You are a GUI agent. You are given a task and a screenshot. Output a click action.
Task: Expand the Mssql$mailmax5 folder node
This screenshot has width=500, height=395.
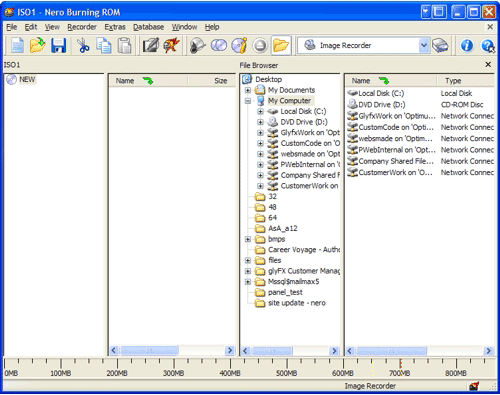tap(248, 282)
